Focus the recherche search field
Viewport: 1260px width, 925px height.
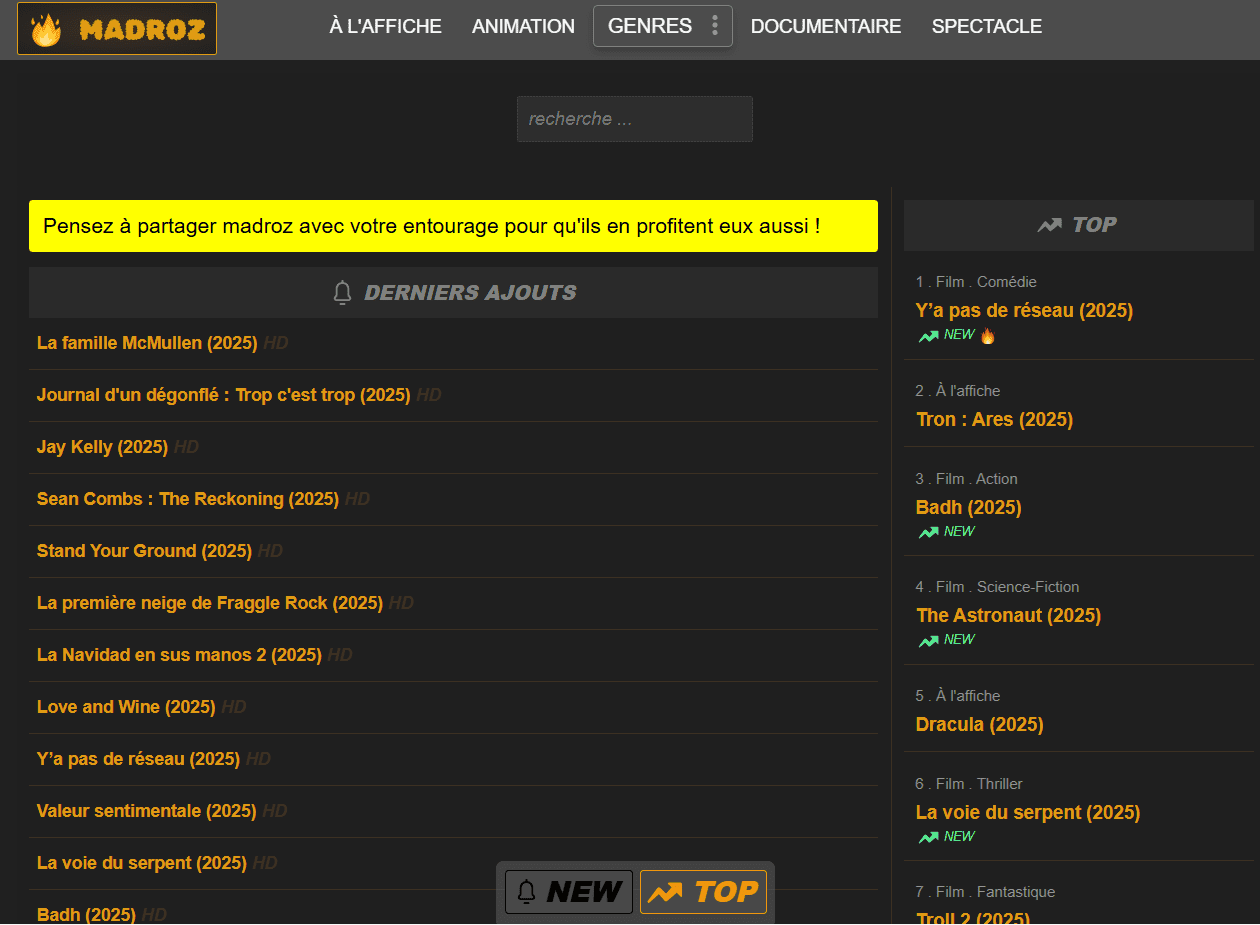[634, 119]
